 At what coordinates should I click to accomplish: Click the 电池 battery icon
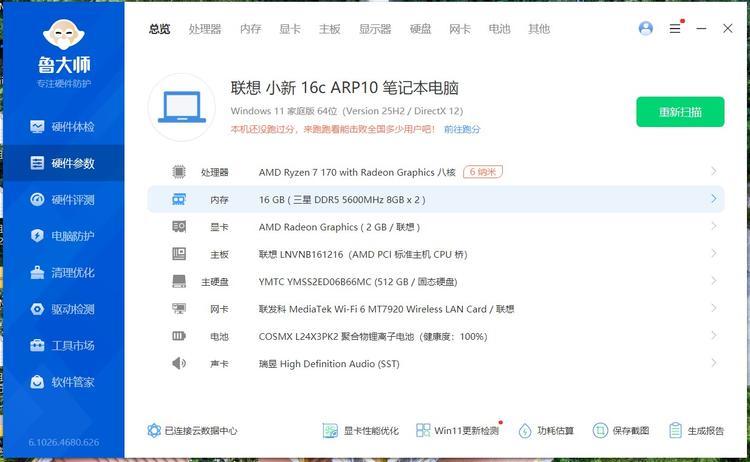179,336
